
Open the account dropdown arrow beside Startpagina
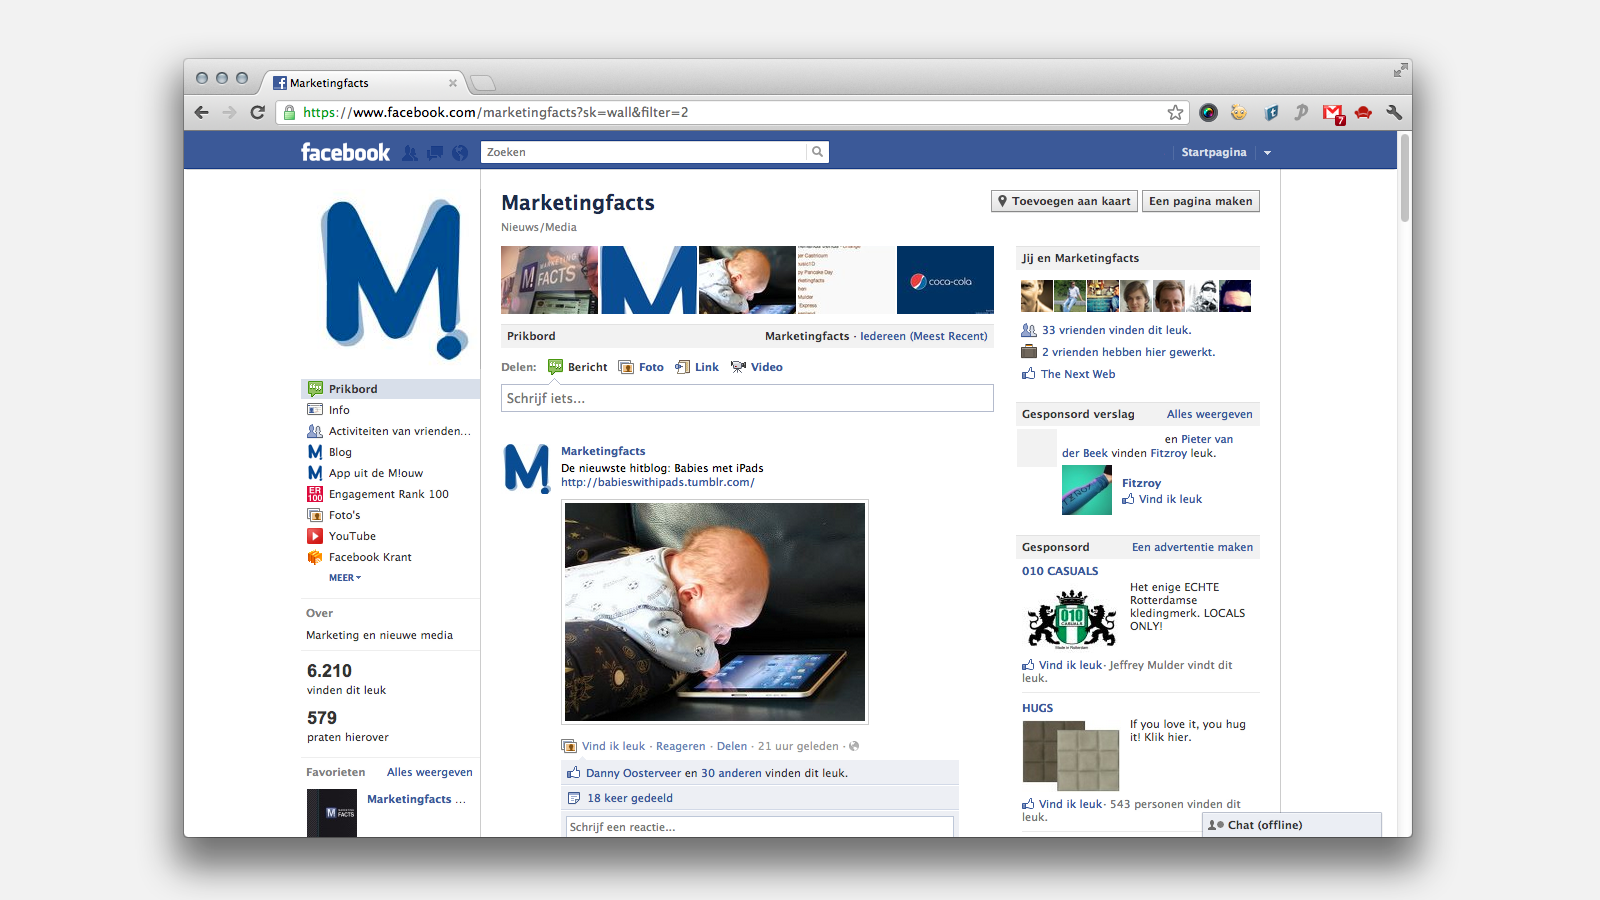click(x=1267, y=153)
